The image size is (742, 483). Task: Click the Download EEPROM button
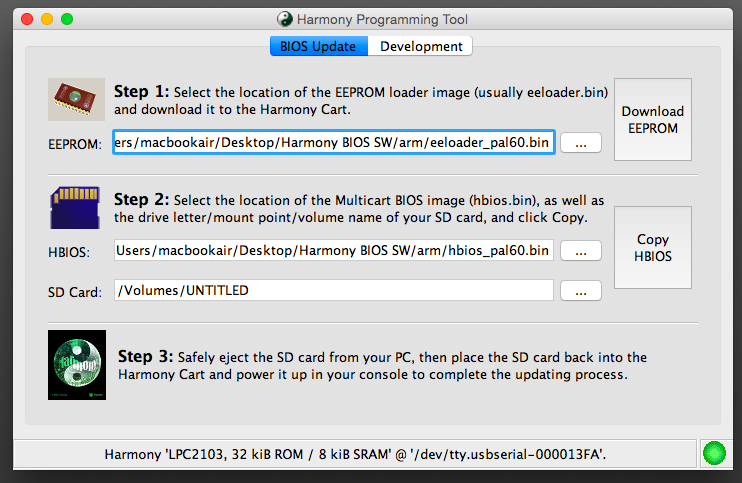point(653,119)
